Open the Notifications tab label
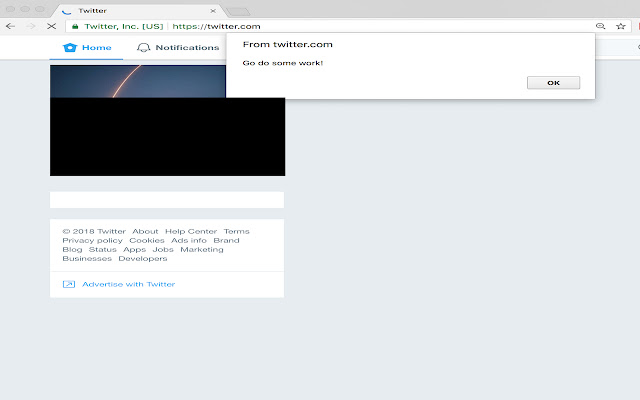 tap(187, 47)
